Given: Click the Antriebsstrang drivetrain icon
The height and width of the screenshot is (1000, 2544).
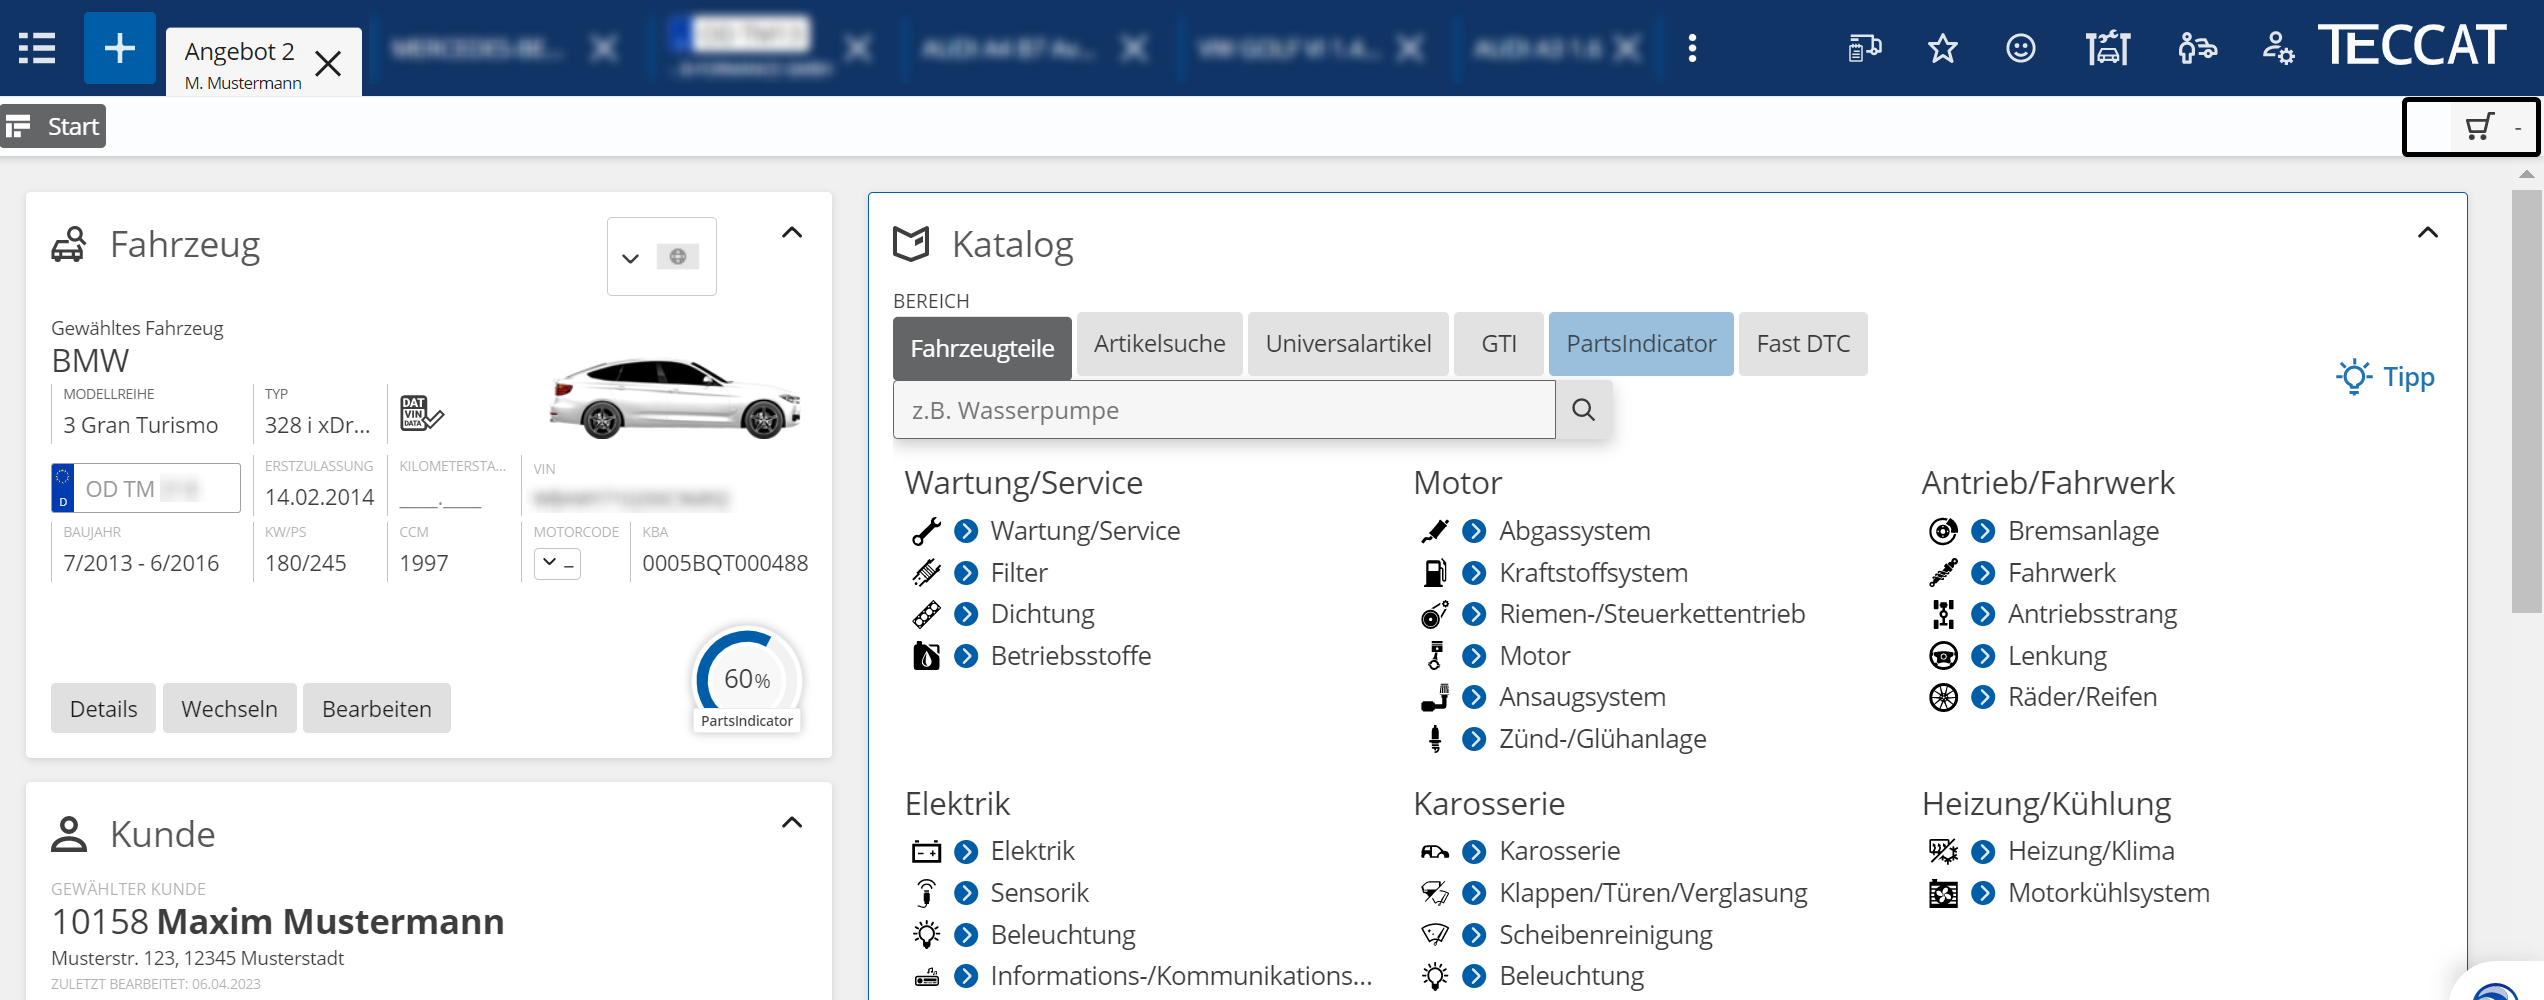Looking at the screenshot, I should (x=1943, y=614).
